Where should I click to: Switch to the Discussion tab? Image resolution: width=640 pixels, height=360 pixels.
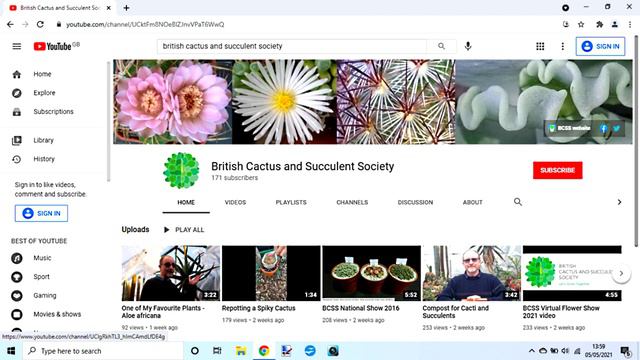pos(415,202)
